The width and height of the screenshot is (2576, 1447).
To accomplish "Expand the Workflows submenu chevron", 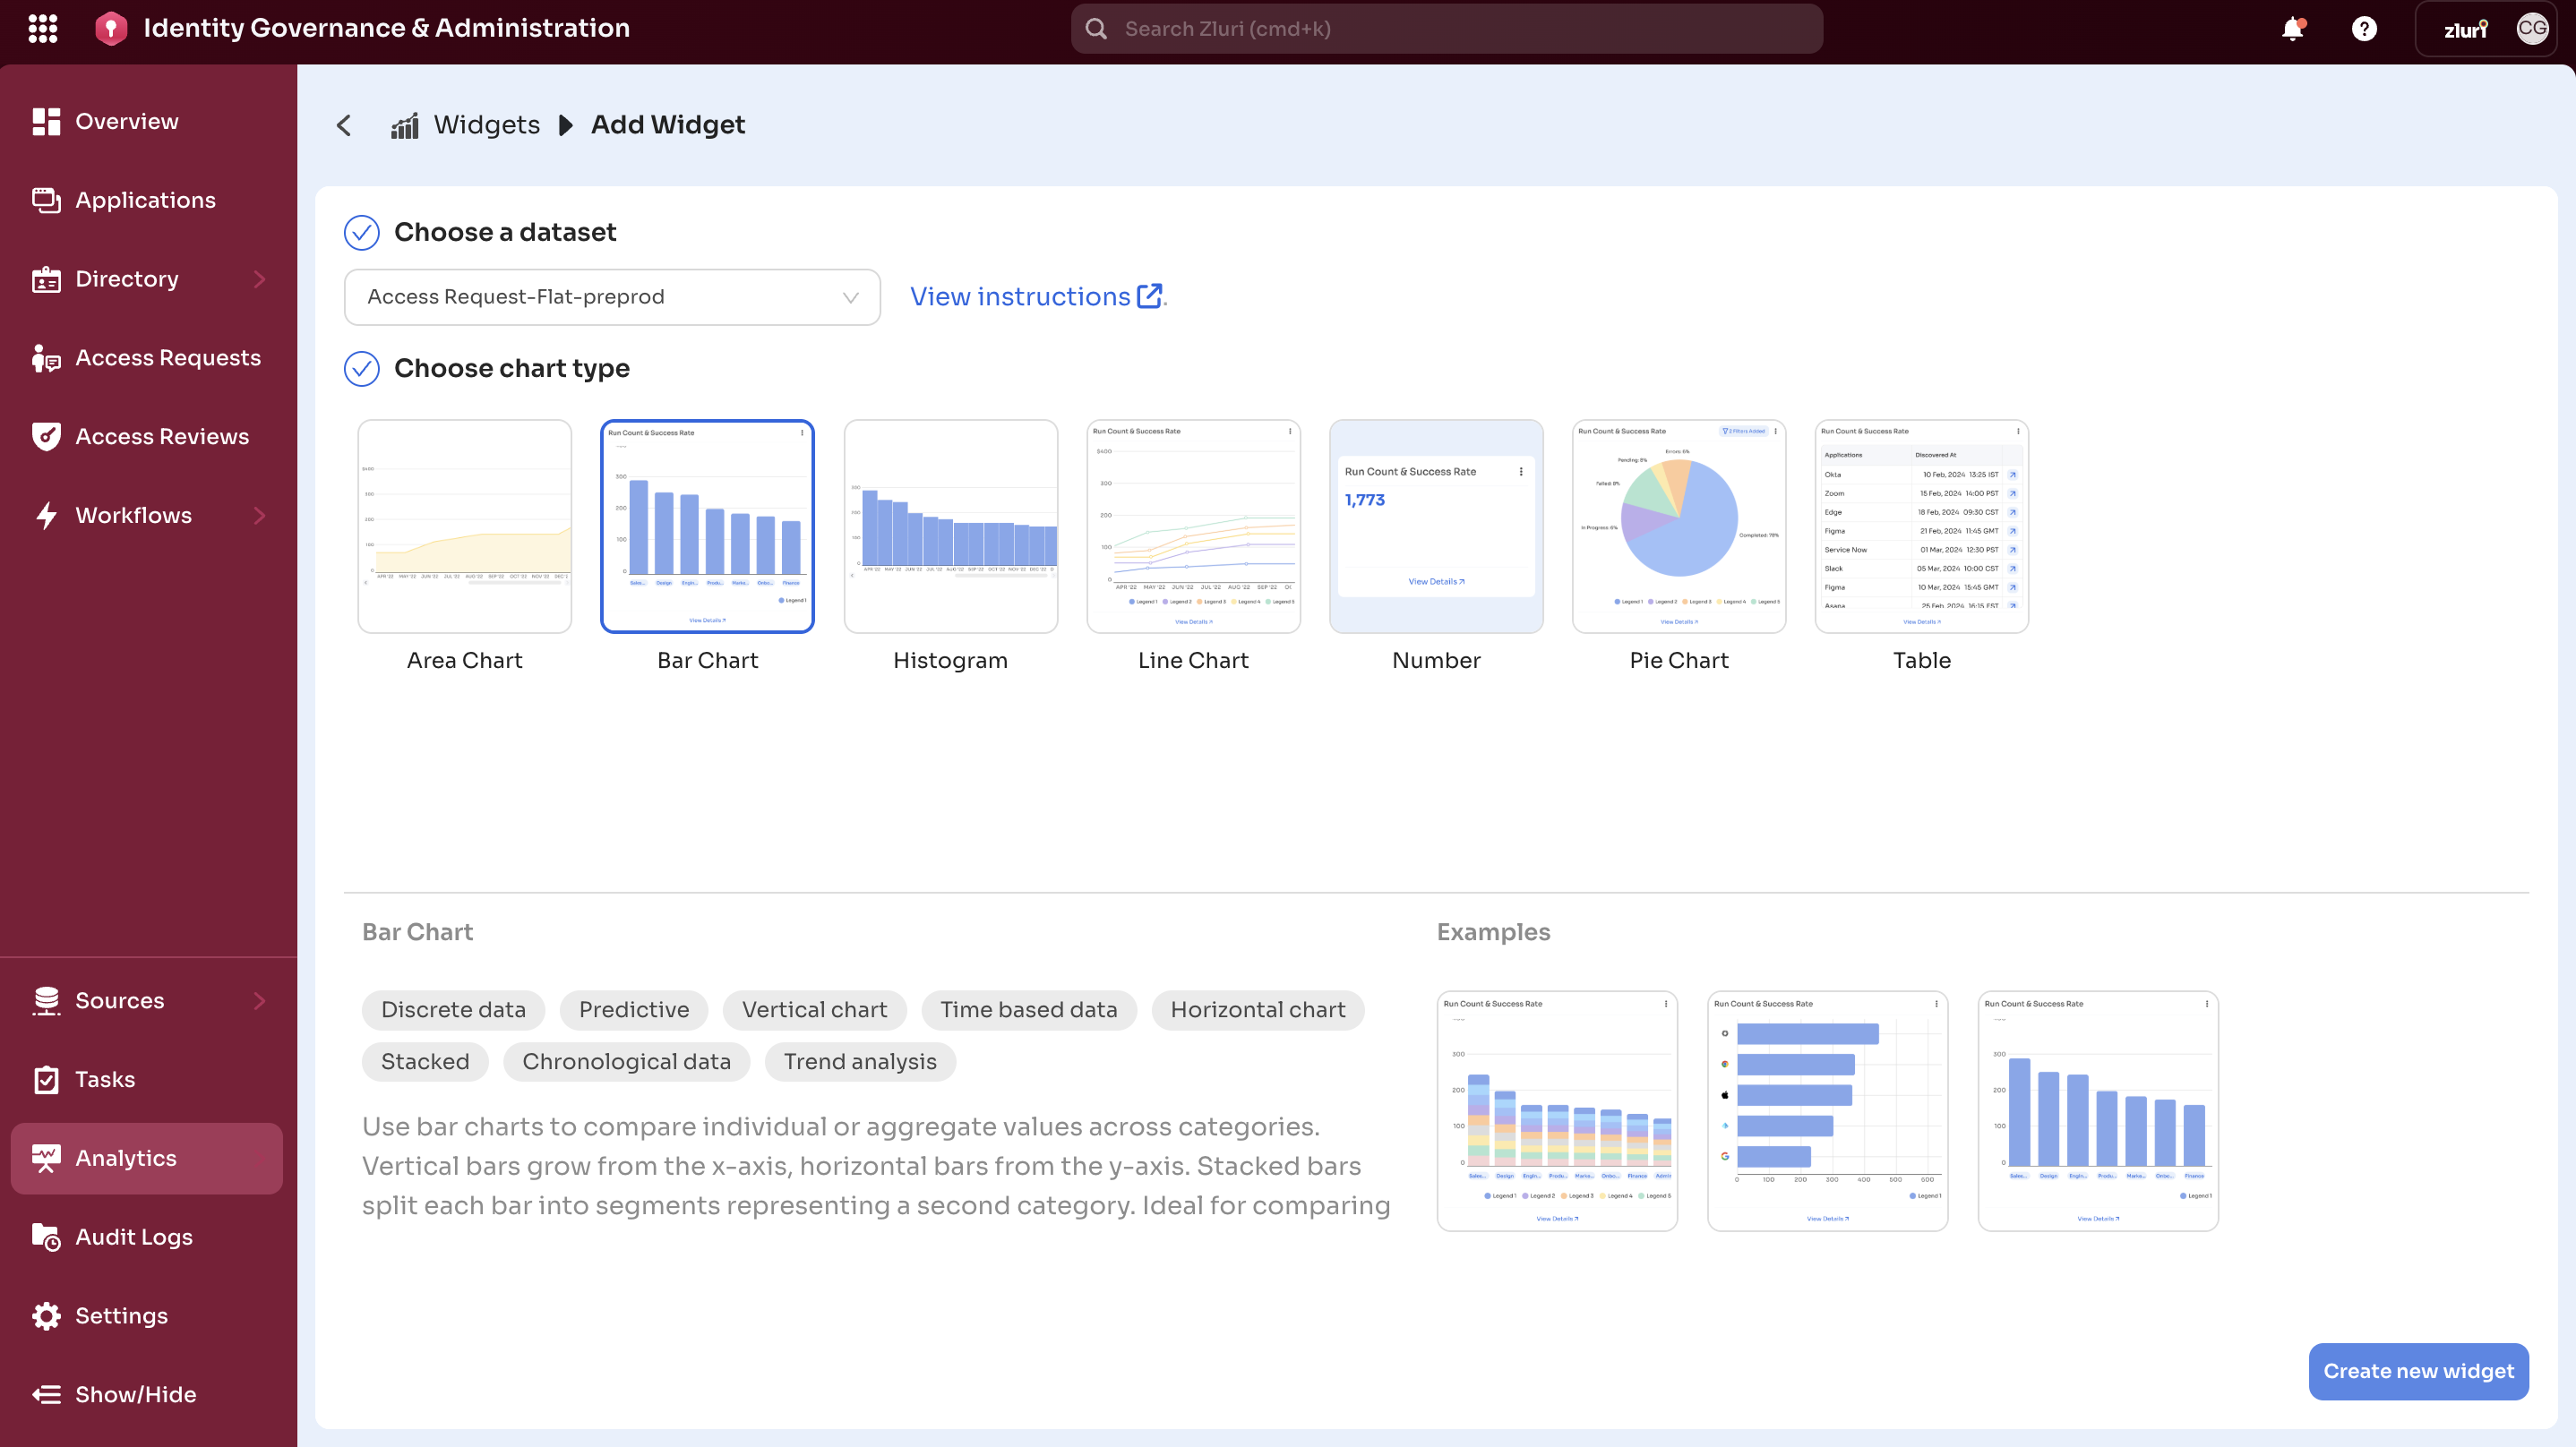I will [x=259, y=516].
